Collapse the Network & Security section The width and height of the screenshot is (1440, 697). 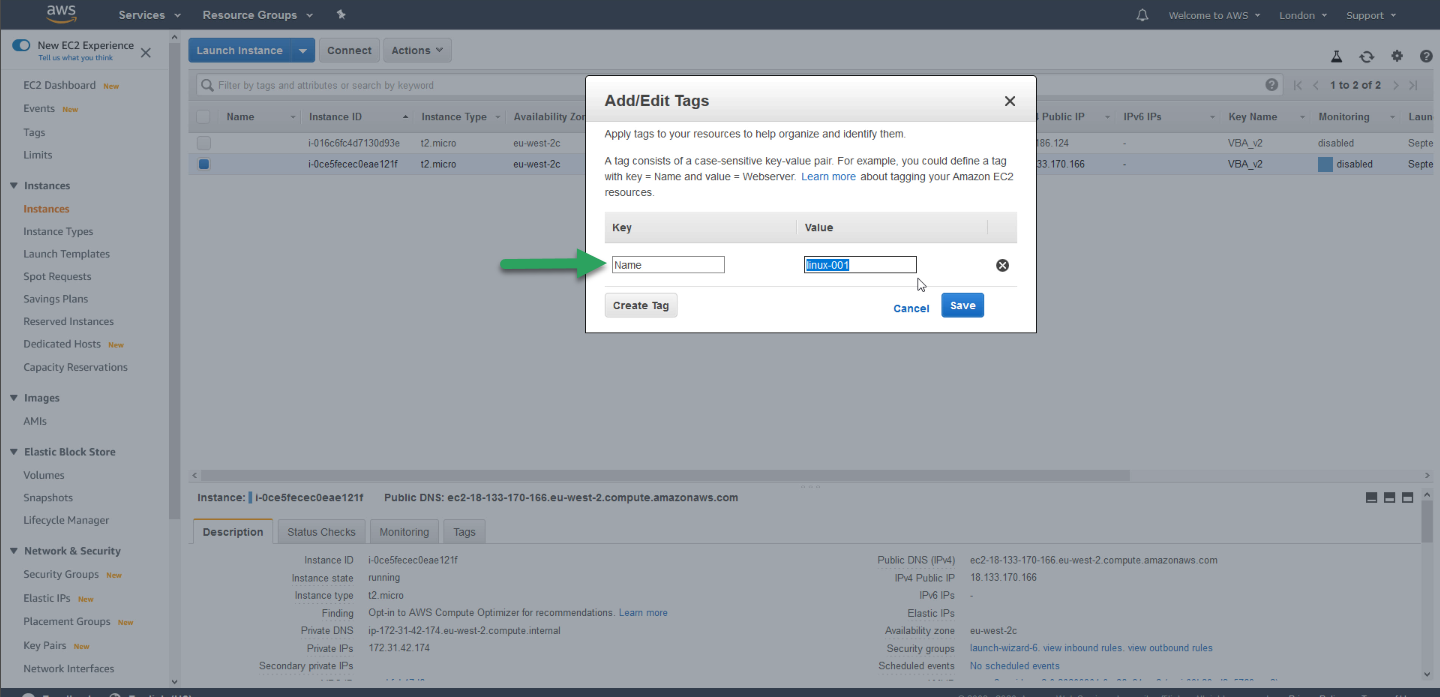coord(14,551)
